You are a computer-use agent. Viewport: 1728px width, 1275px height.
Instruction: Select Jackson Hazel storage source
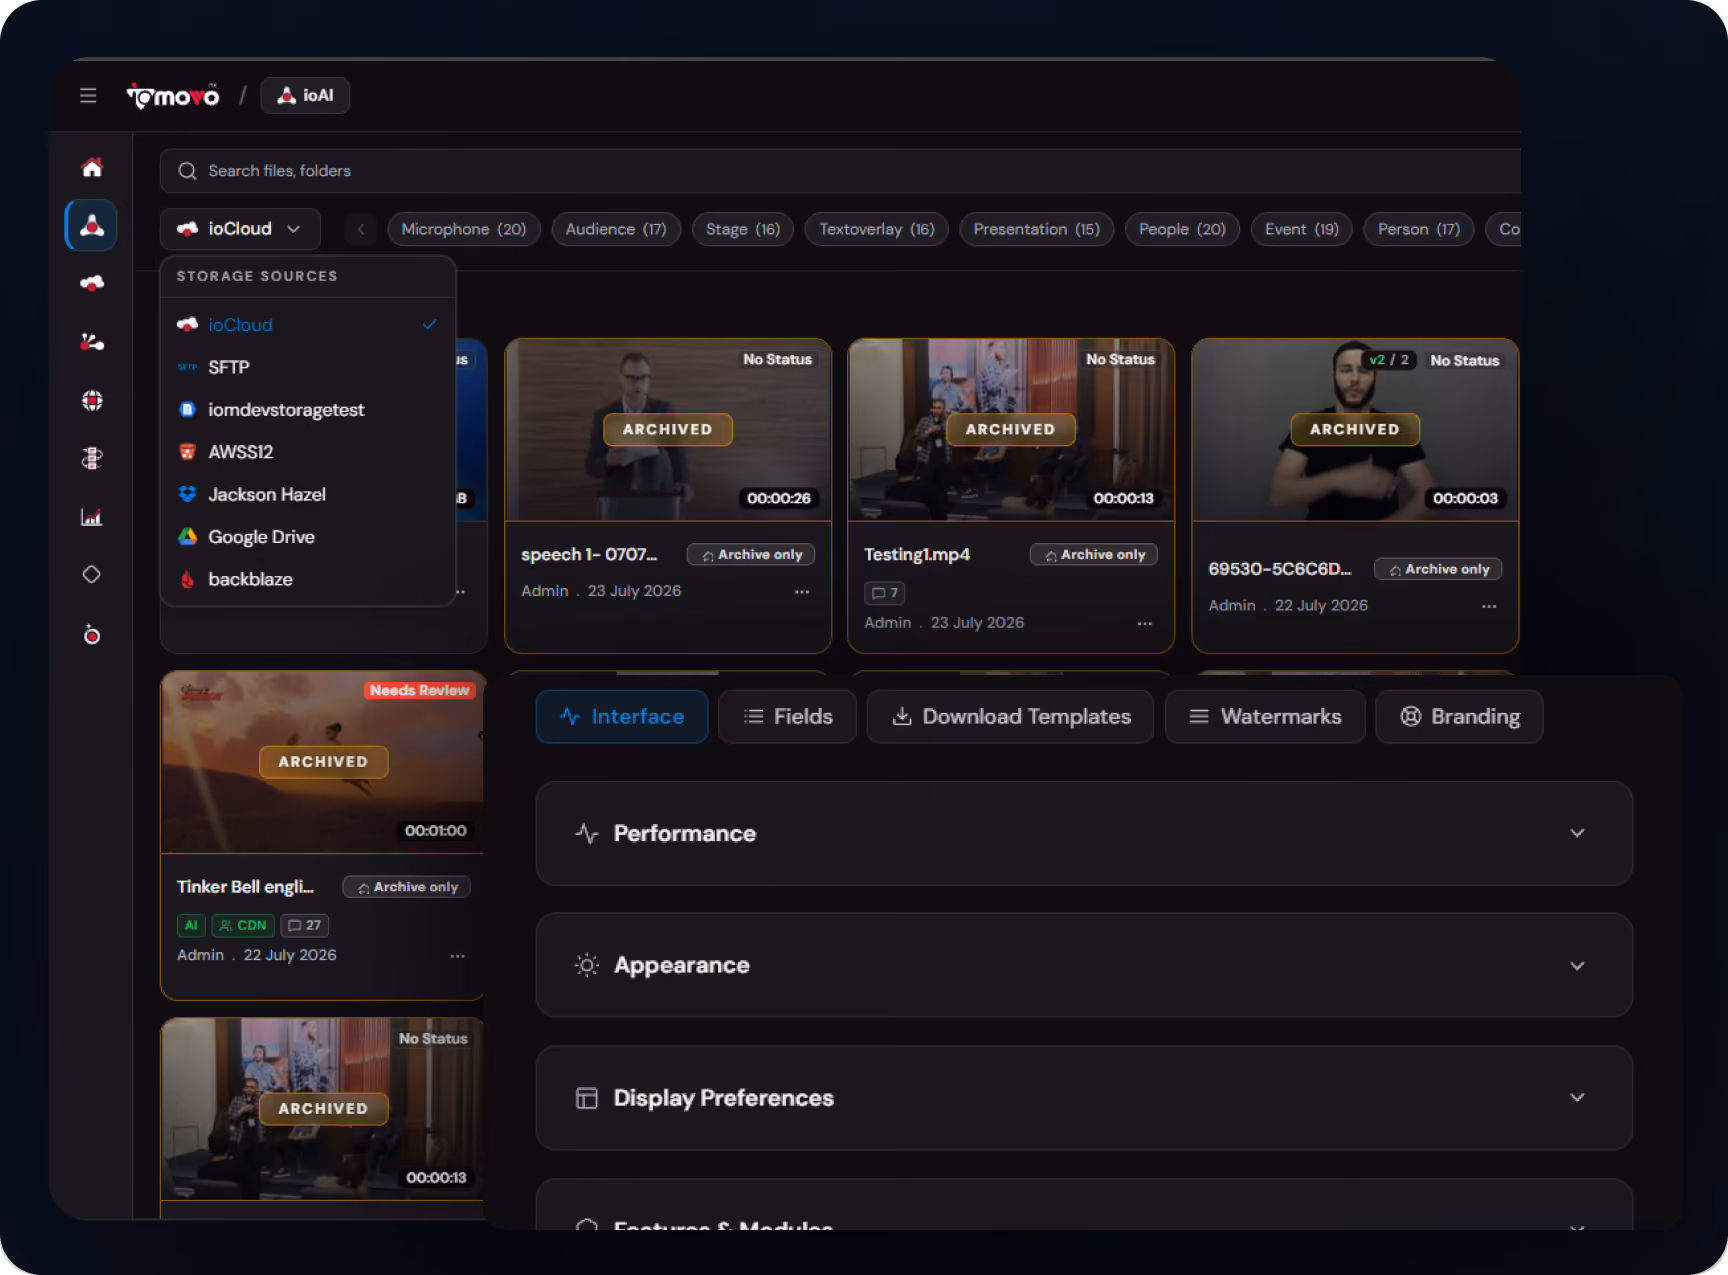(308, 494)
